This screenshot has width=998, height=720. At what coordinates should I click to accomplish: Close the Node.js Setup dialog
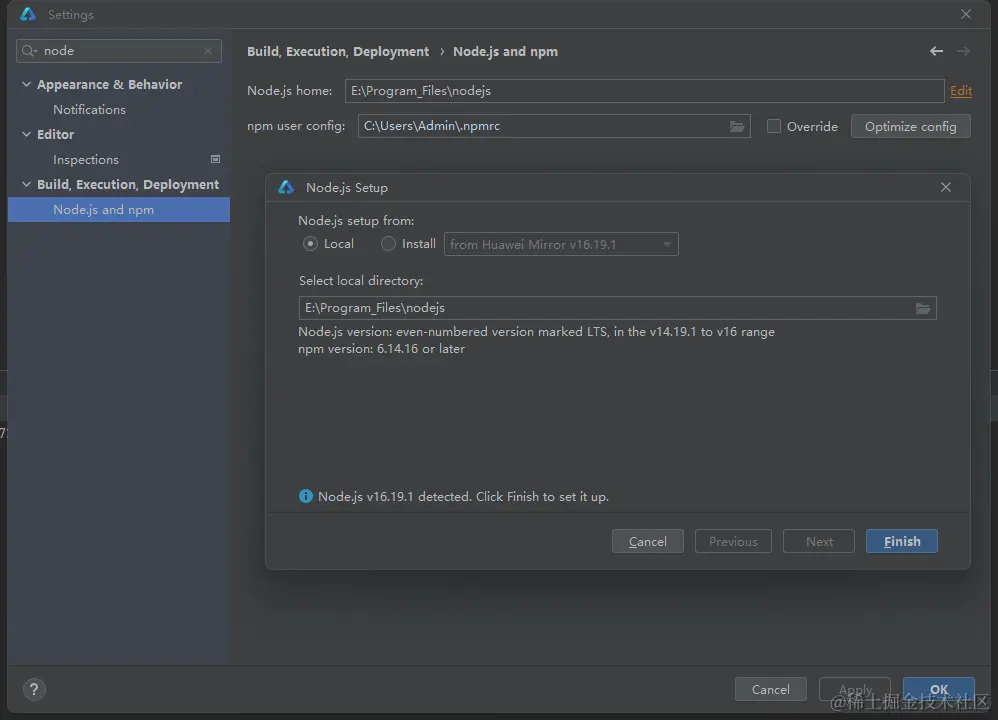coord(946,187)
